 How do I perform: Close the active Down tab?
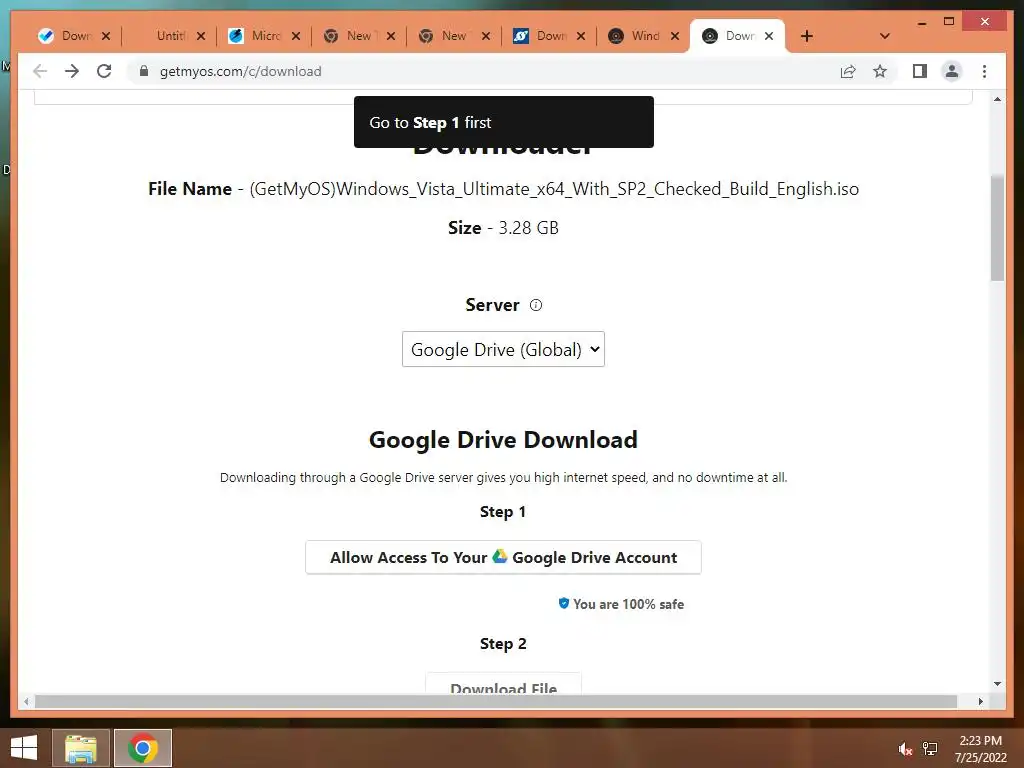tap(769, 36)
